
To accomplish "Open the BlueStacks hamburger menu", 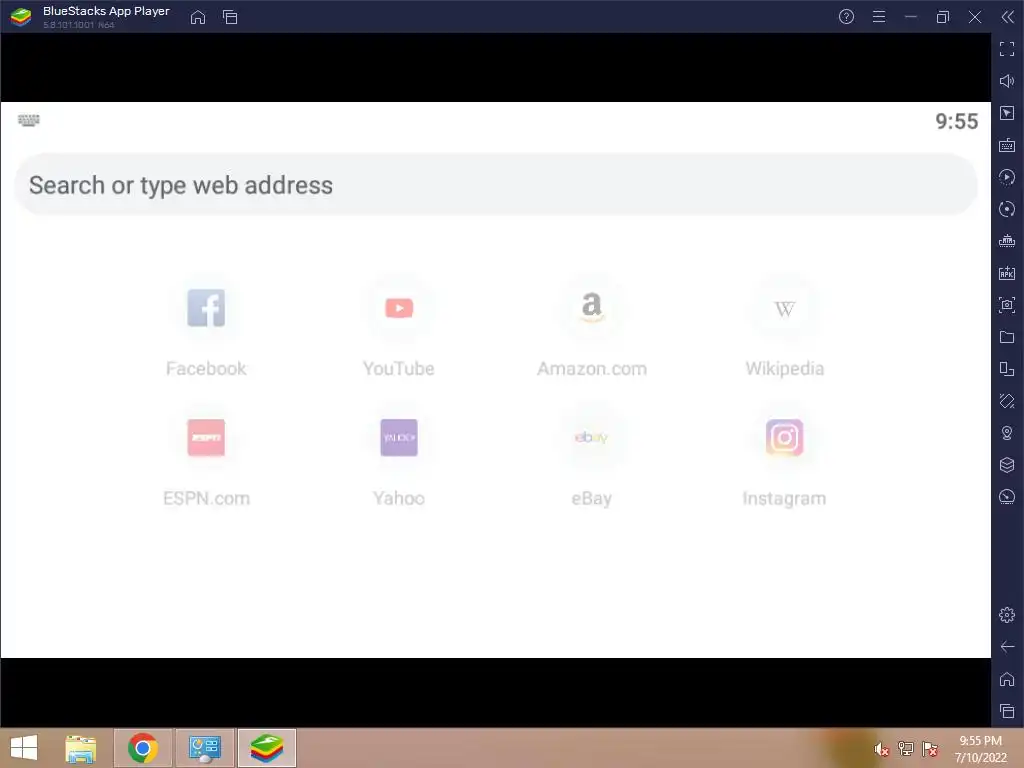I will pos(879,17).
